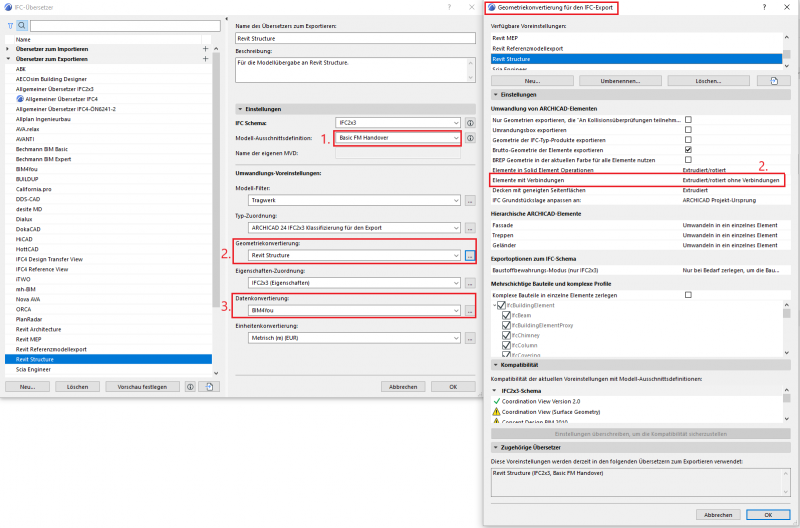Click the filter funnel icon above translator list
This screenshot has height=528, width=800.
pyautogui.click(x=10, y=24)
